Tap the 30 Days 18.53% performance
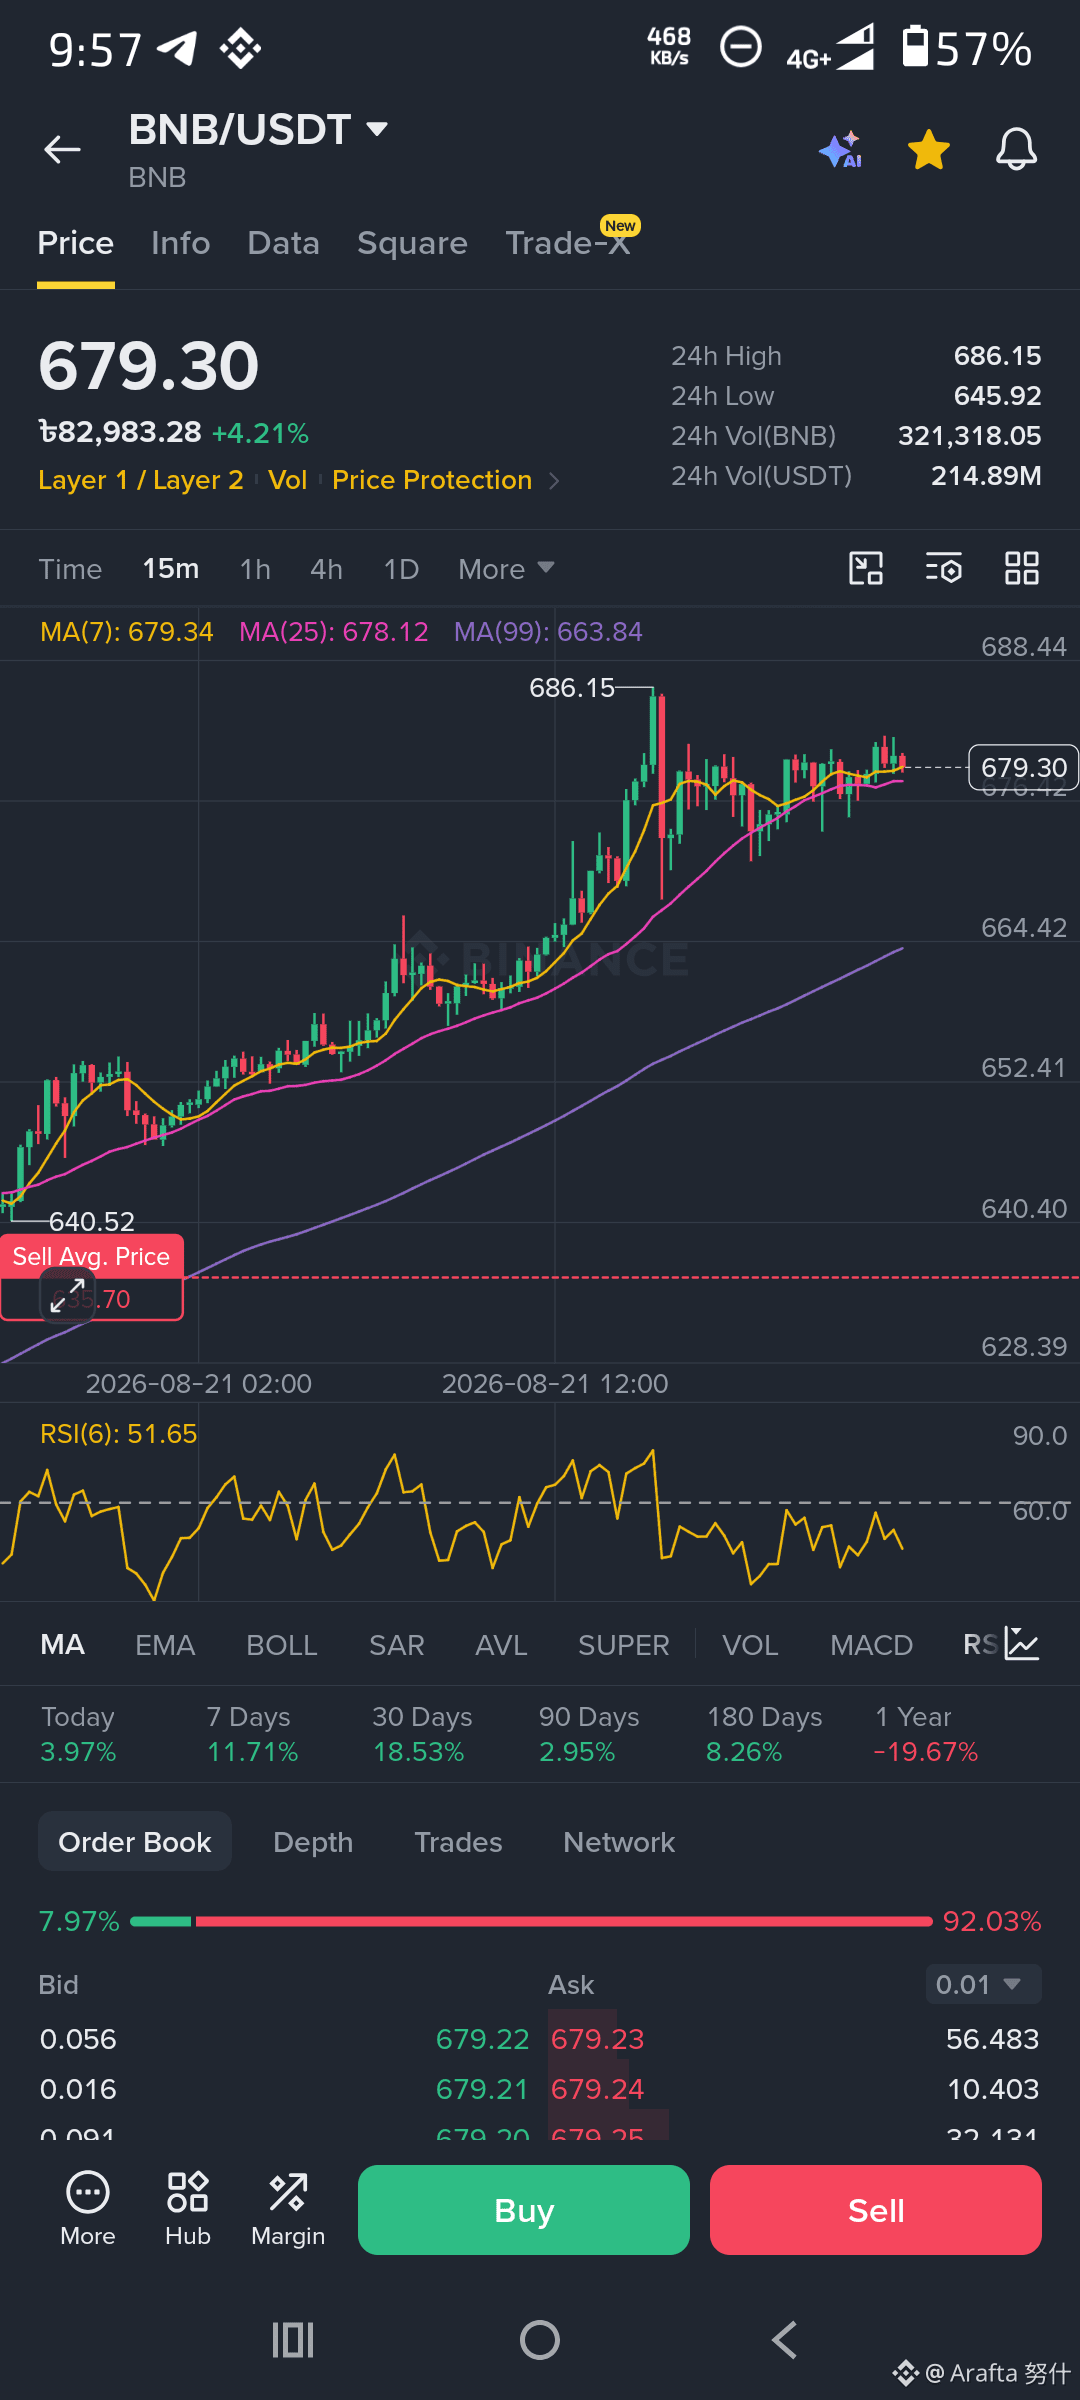This screenshot has height=2400, width=1080. tap(422, 1734)
